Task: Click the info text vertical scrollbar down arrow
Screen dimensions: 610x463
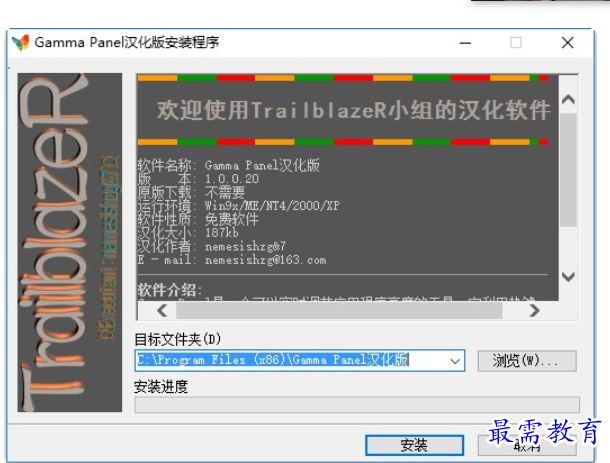Action: [568, 277]
